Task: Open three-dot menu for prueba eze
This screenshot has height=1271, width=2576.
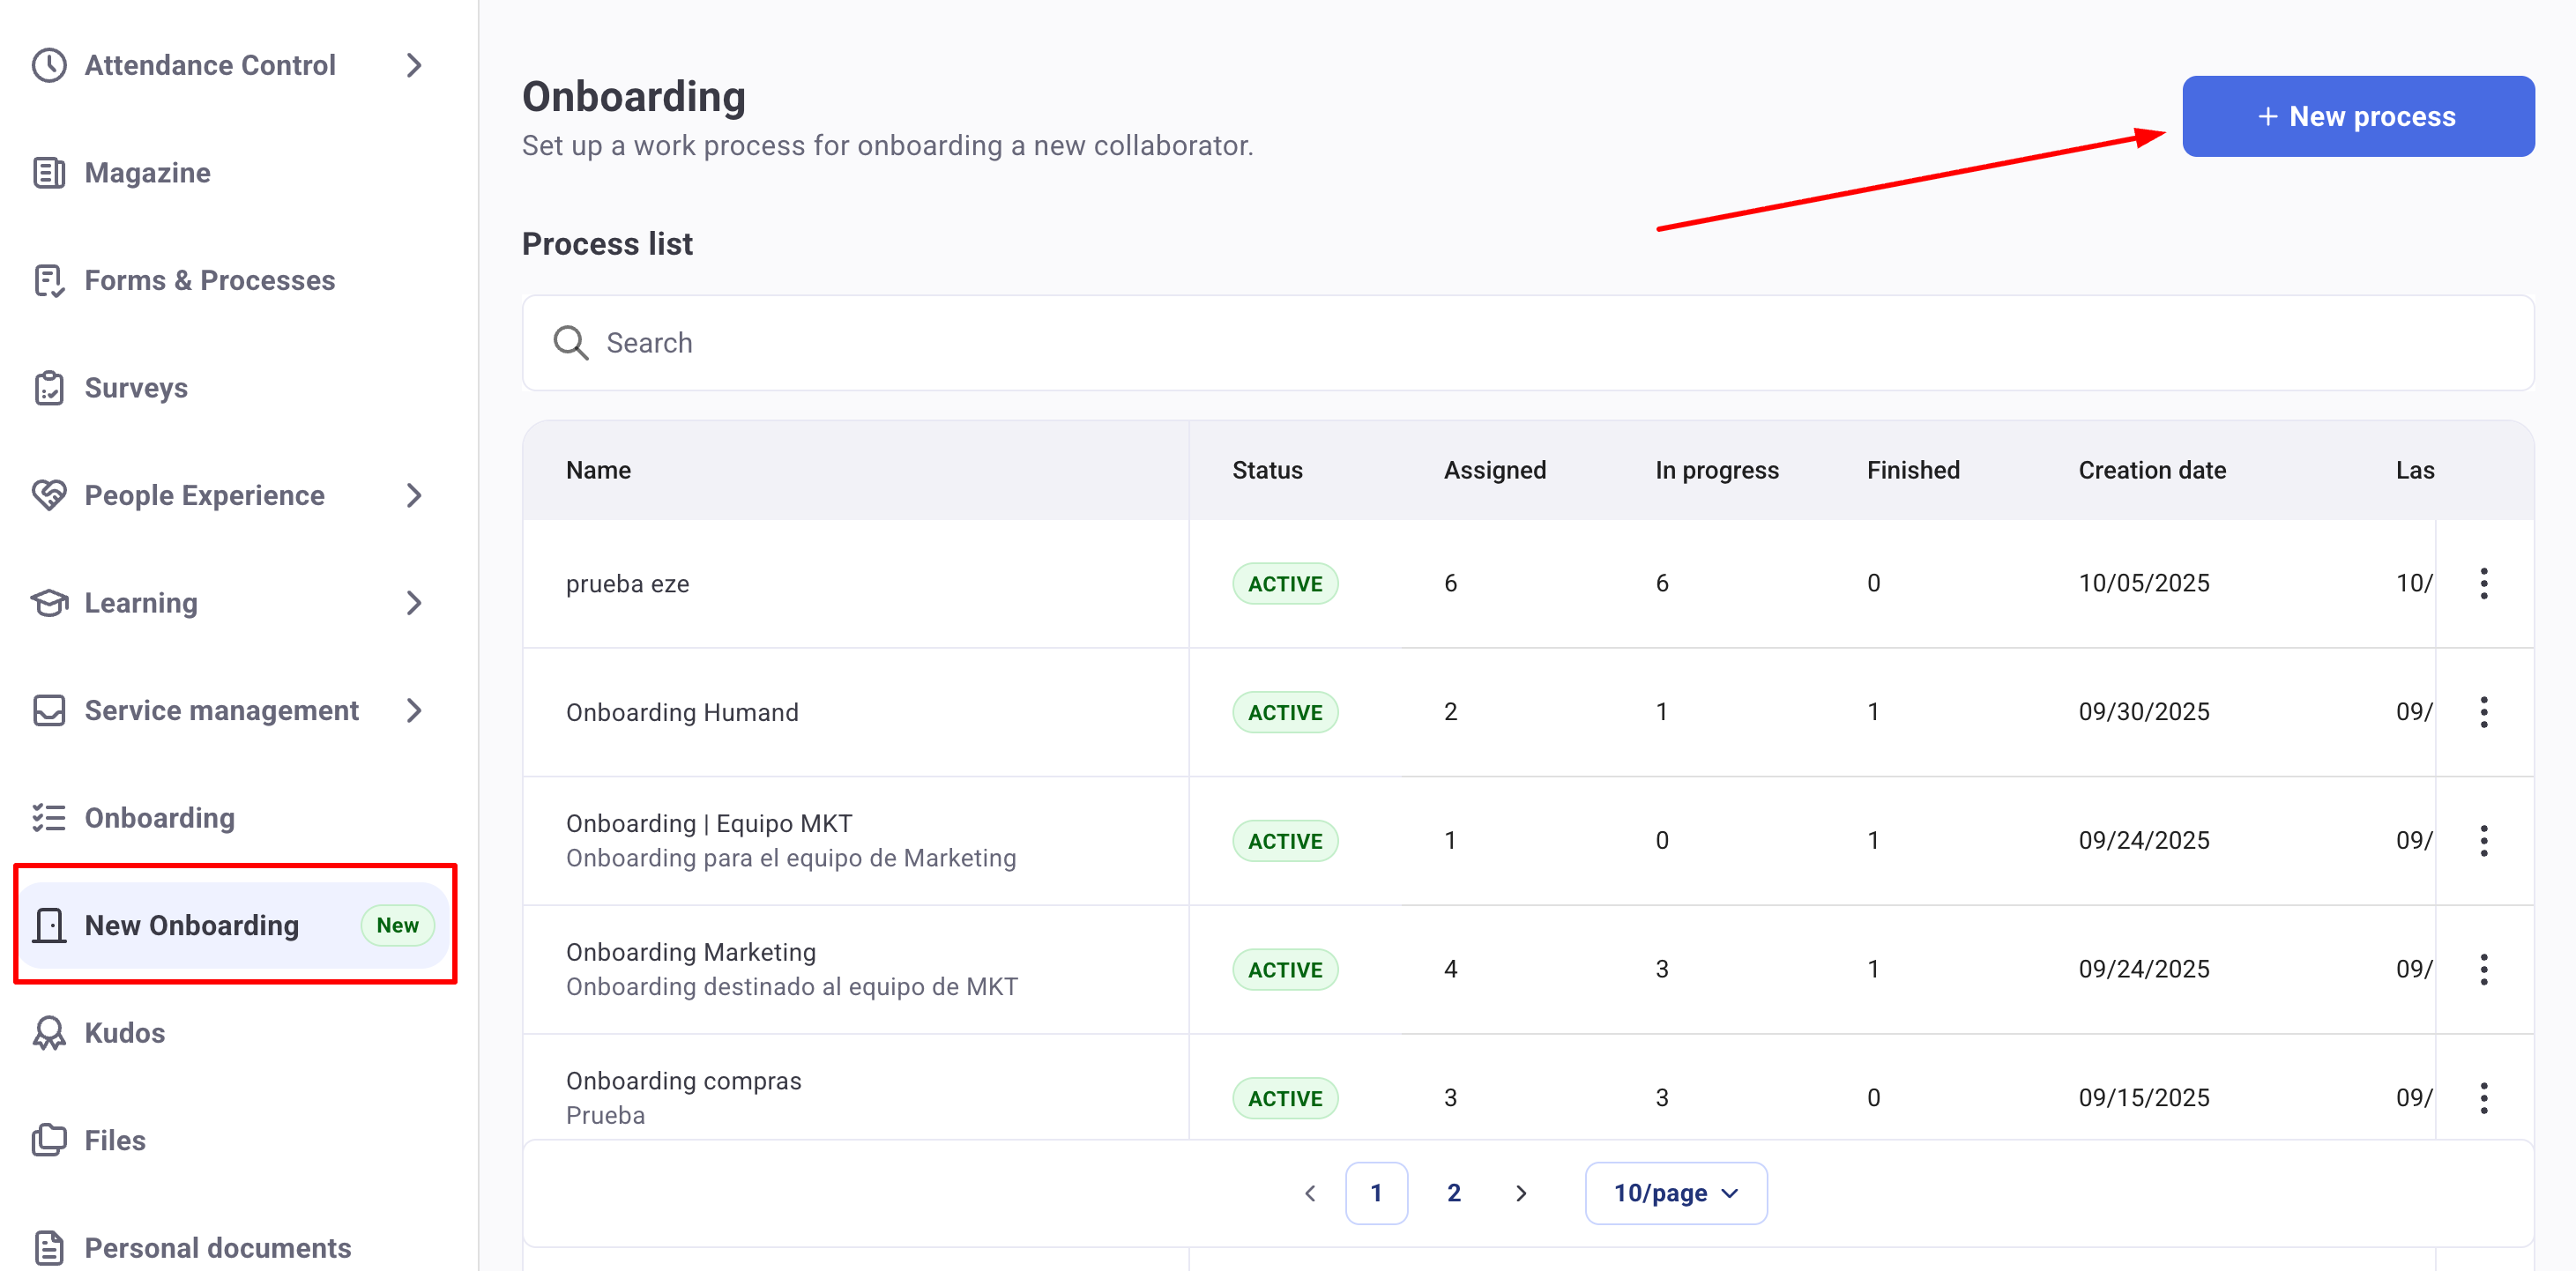Action: (x=2483, y=583)
